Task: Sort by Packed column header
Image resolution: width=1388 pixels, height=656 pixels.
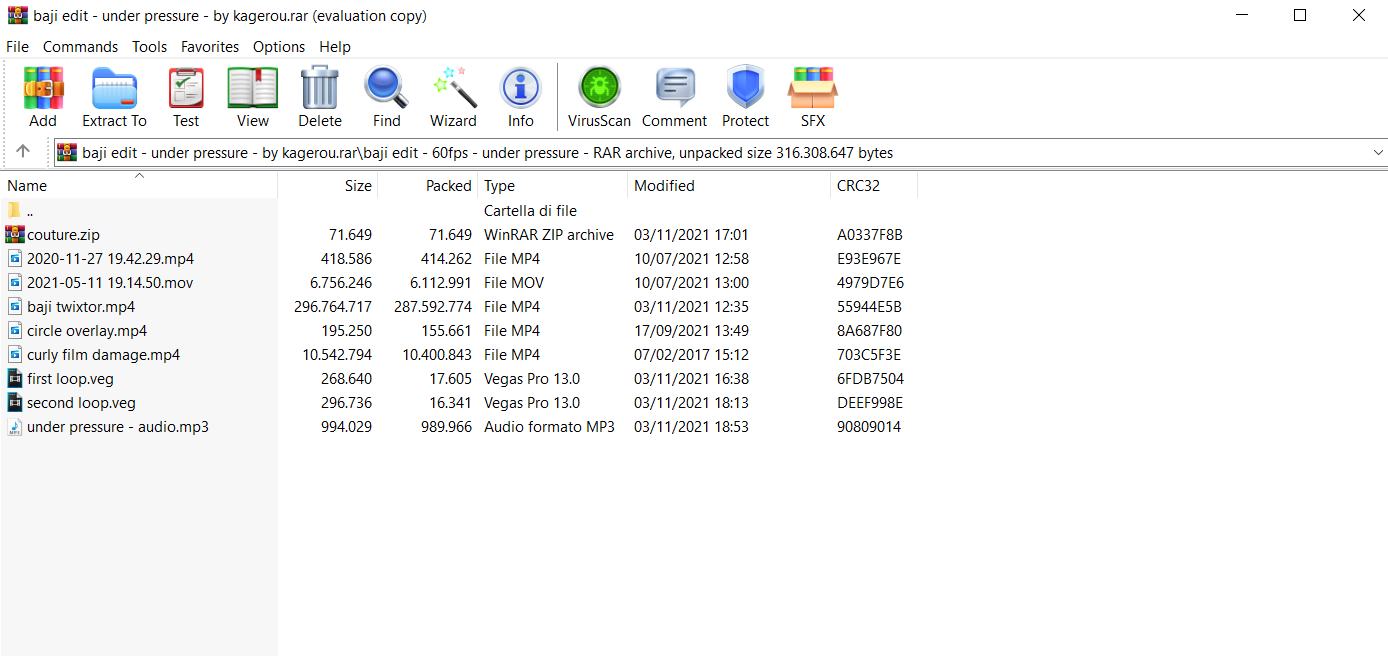Action: click(428, 186)
